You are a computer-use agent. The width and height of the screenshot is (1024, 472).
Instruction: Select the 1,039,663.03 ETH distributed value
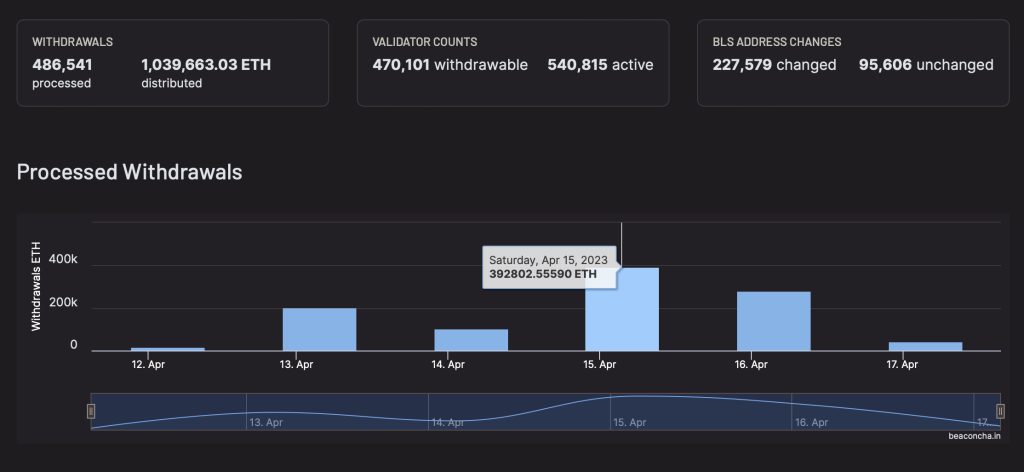coord(206,65)
